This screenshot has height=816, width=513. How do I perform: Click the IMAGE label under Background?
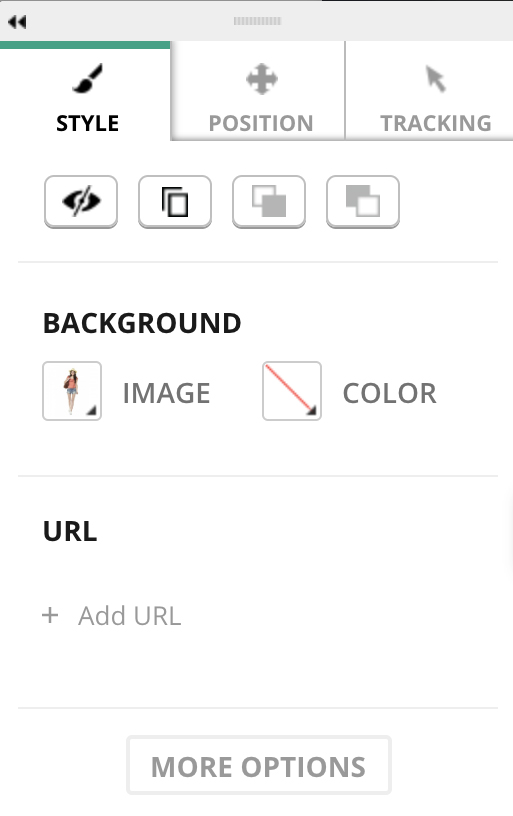pyautogui.click(x=166, y=393)
